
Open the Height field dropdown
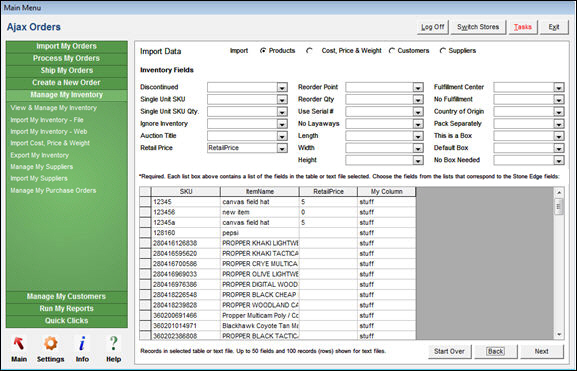pos(418,160)
